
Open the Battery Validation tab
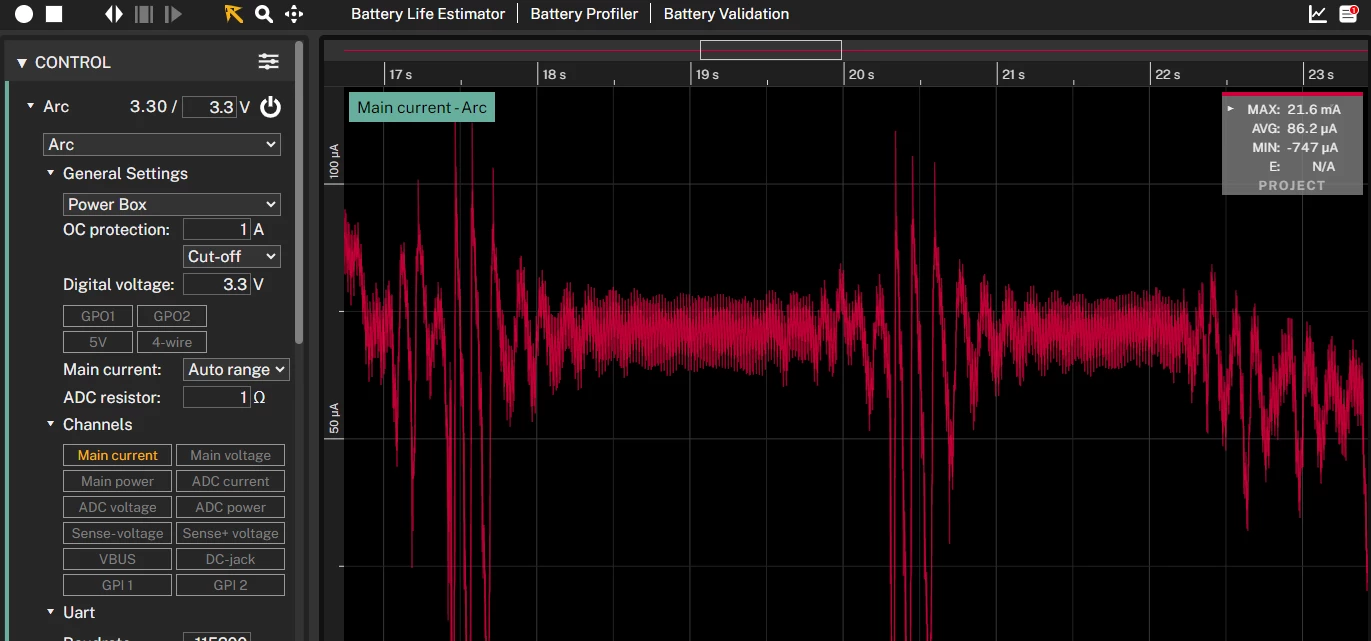pos(726,14)
